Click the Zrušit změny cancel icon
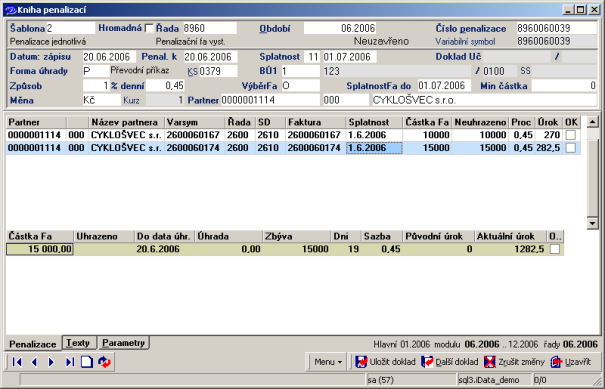605x389 pixels. (490, 362)
